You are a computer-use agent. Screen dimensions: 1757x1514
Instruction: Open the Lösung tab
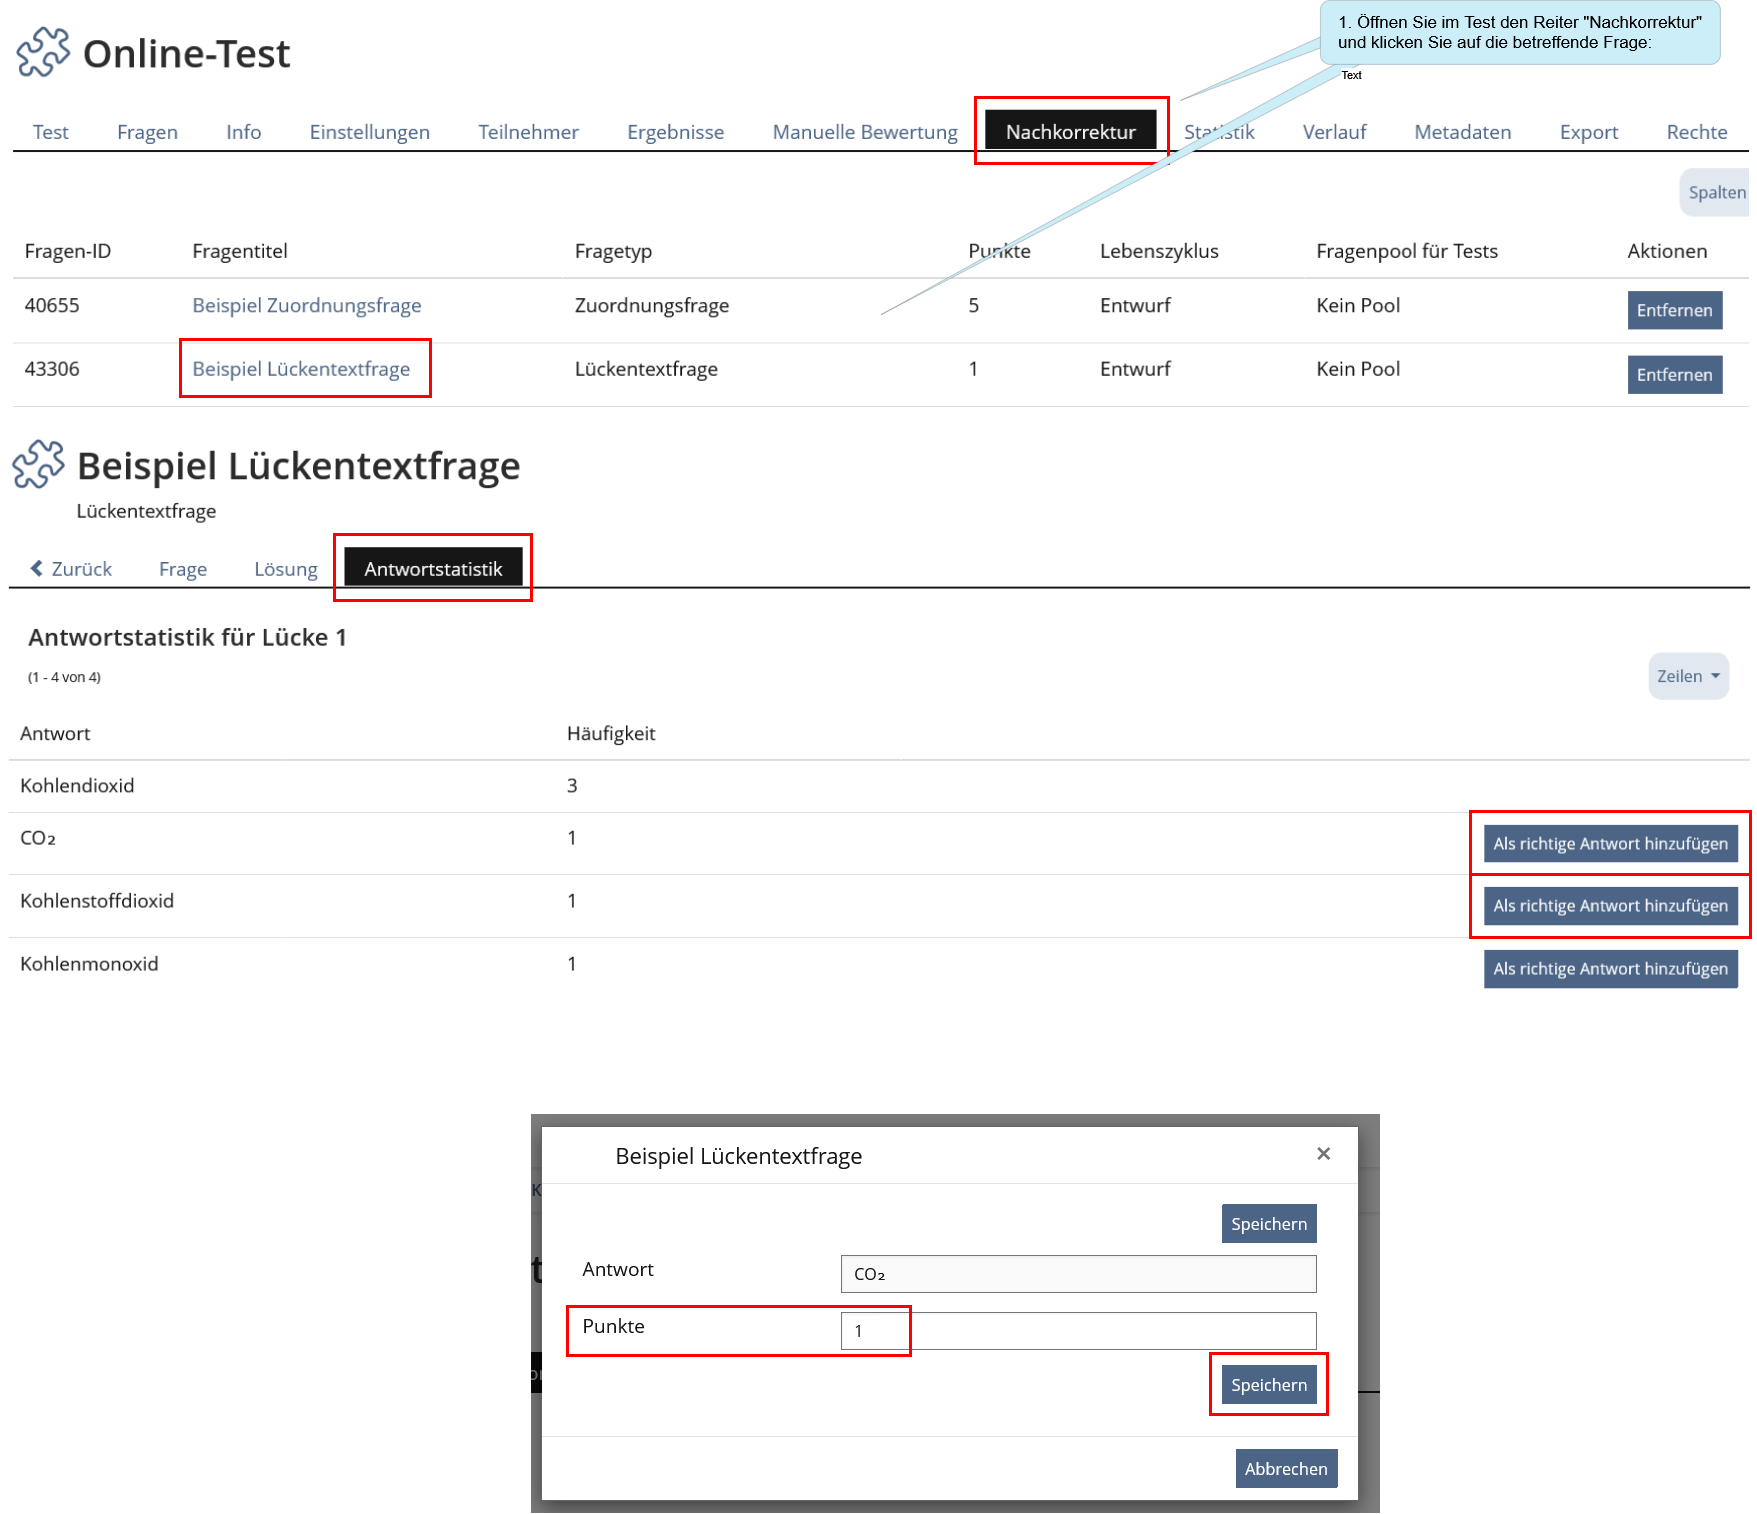285,569
